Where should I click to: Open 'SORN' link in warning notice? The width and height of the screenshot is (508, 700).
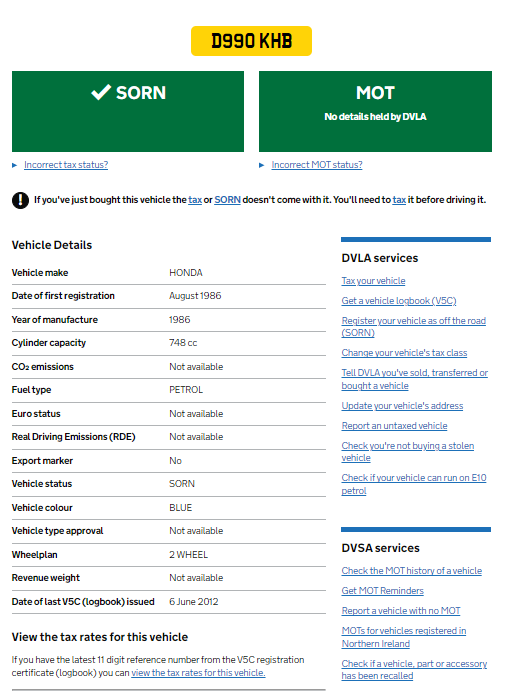[x=227, y=200]
